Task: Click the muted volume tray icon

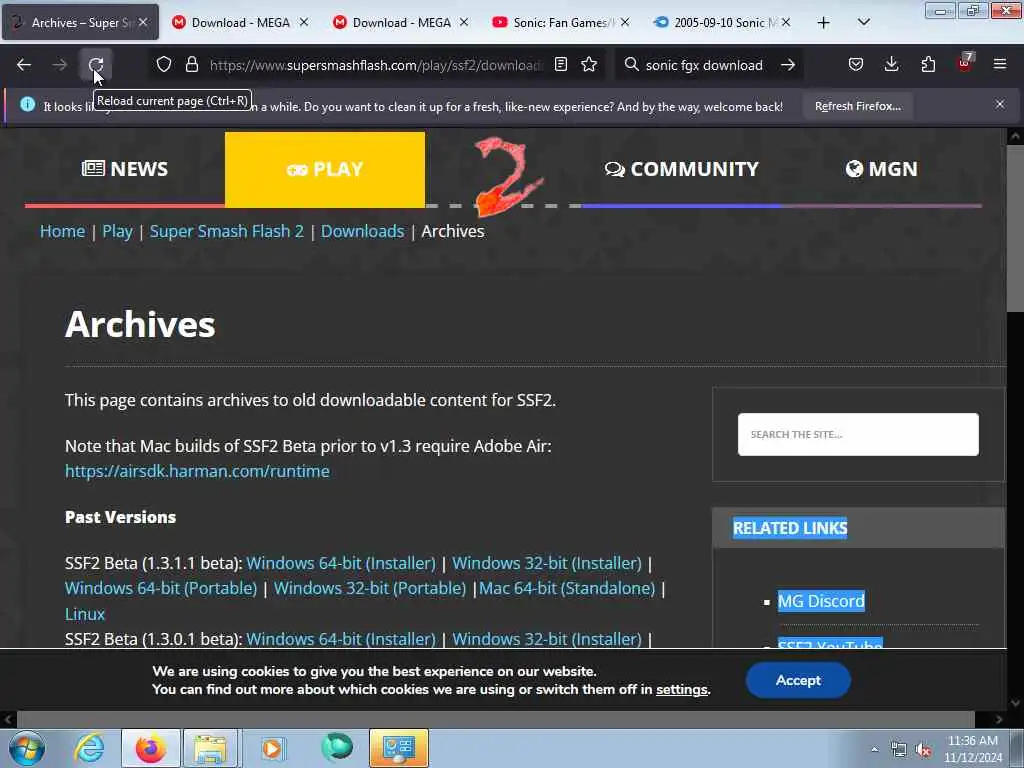Action: point(923,749)
